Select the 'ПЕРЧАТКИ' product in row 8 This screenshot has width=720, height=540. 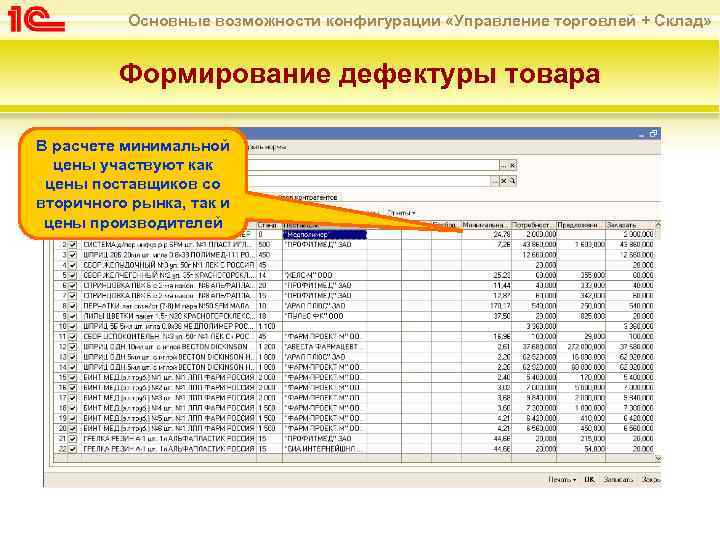click(168, 306)
